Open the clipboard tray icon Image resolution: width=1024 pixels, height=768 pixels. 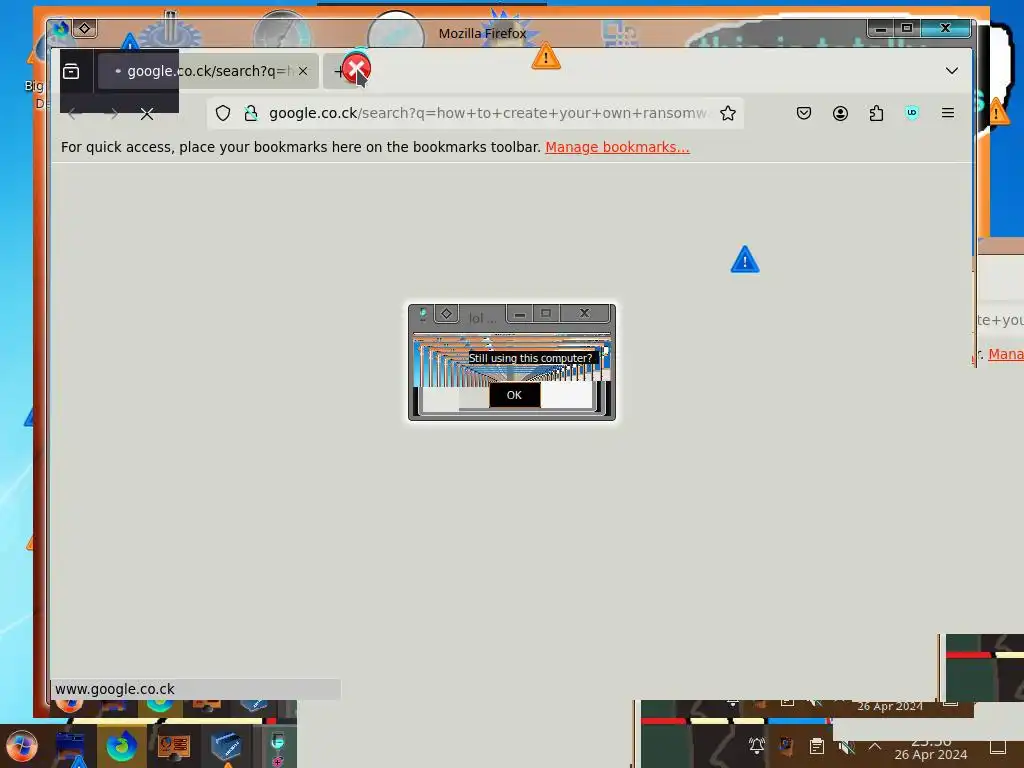(816, 746)
